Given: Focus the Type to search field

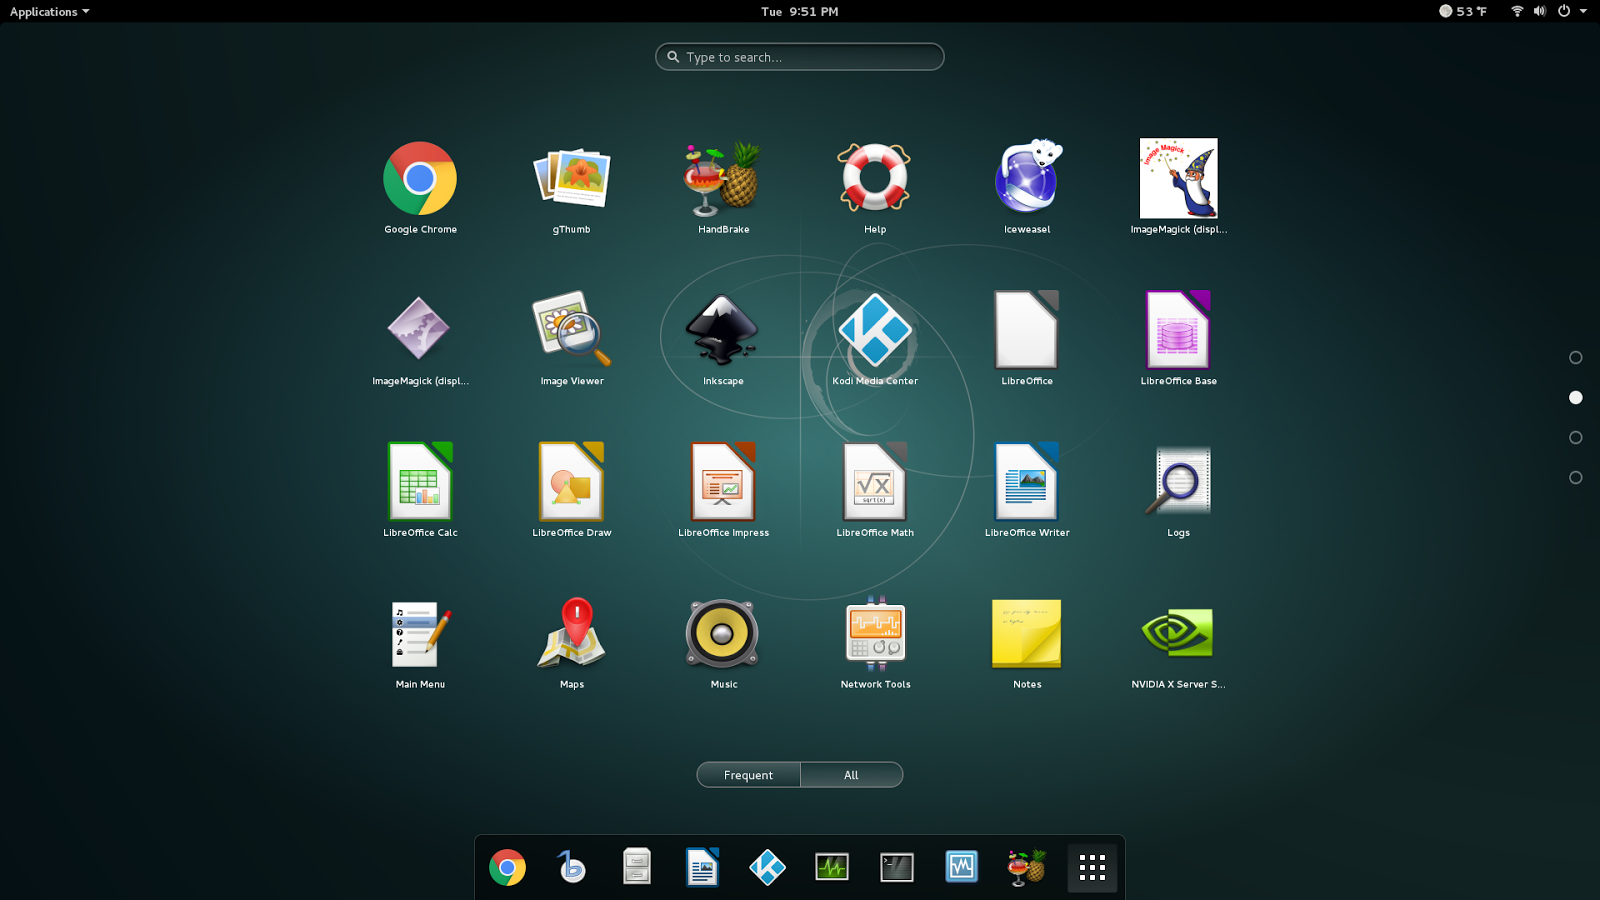Looking at the screenshot, I should pos(800,57).
